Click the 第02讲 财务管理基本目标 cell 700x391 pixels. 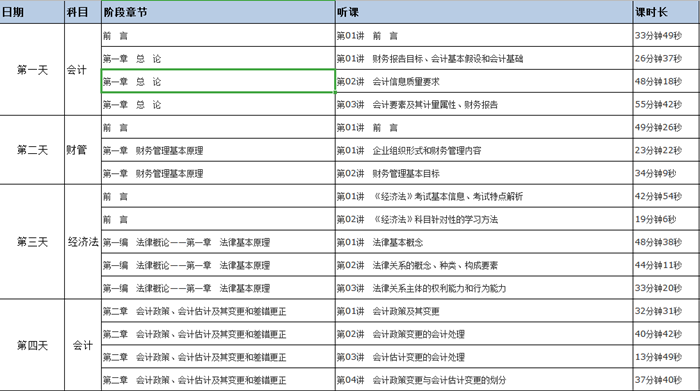coord(484,173)
